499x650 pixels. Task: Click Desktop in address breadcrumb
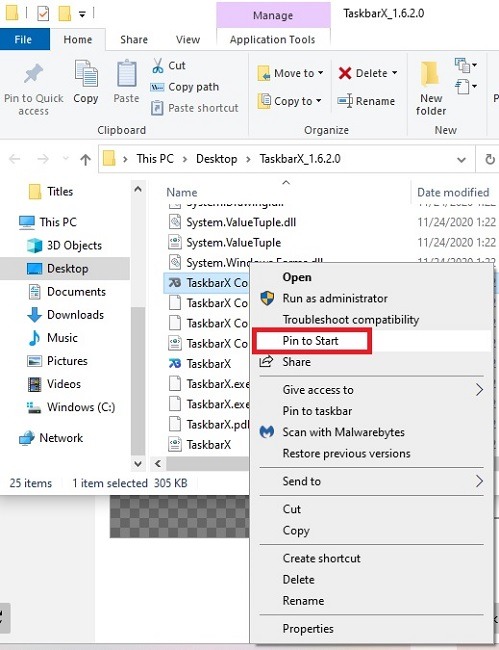pyautogui.click(x=217, y=159)
